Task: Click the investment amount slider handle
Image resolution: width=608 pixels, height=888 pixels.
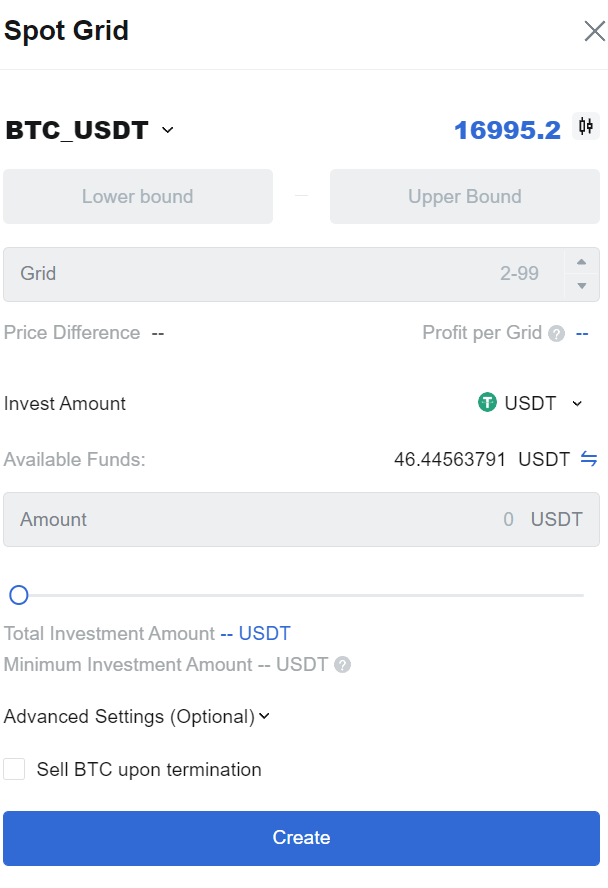Action: 19,595
